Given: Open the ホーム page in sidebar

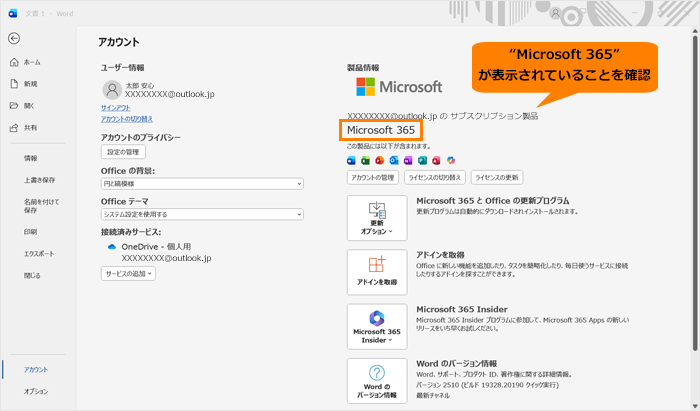Looking at the screenshot, I should 26,62.
